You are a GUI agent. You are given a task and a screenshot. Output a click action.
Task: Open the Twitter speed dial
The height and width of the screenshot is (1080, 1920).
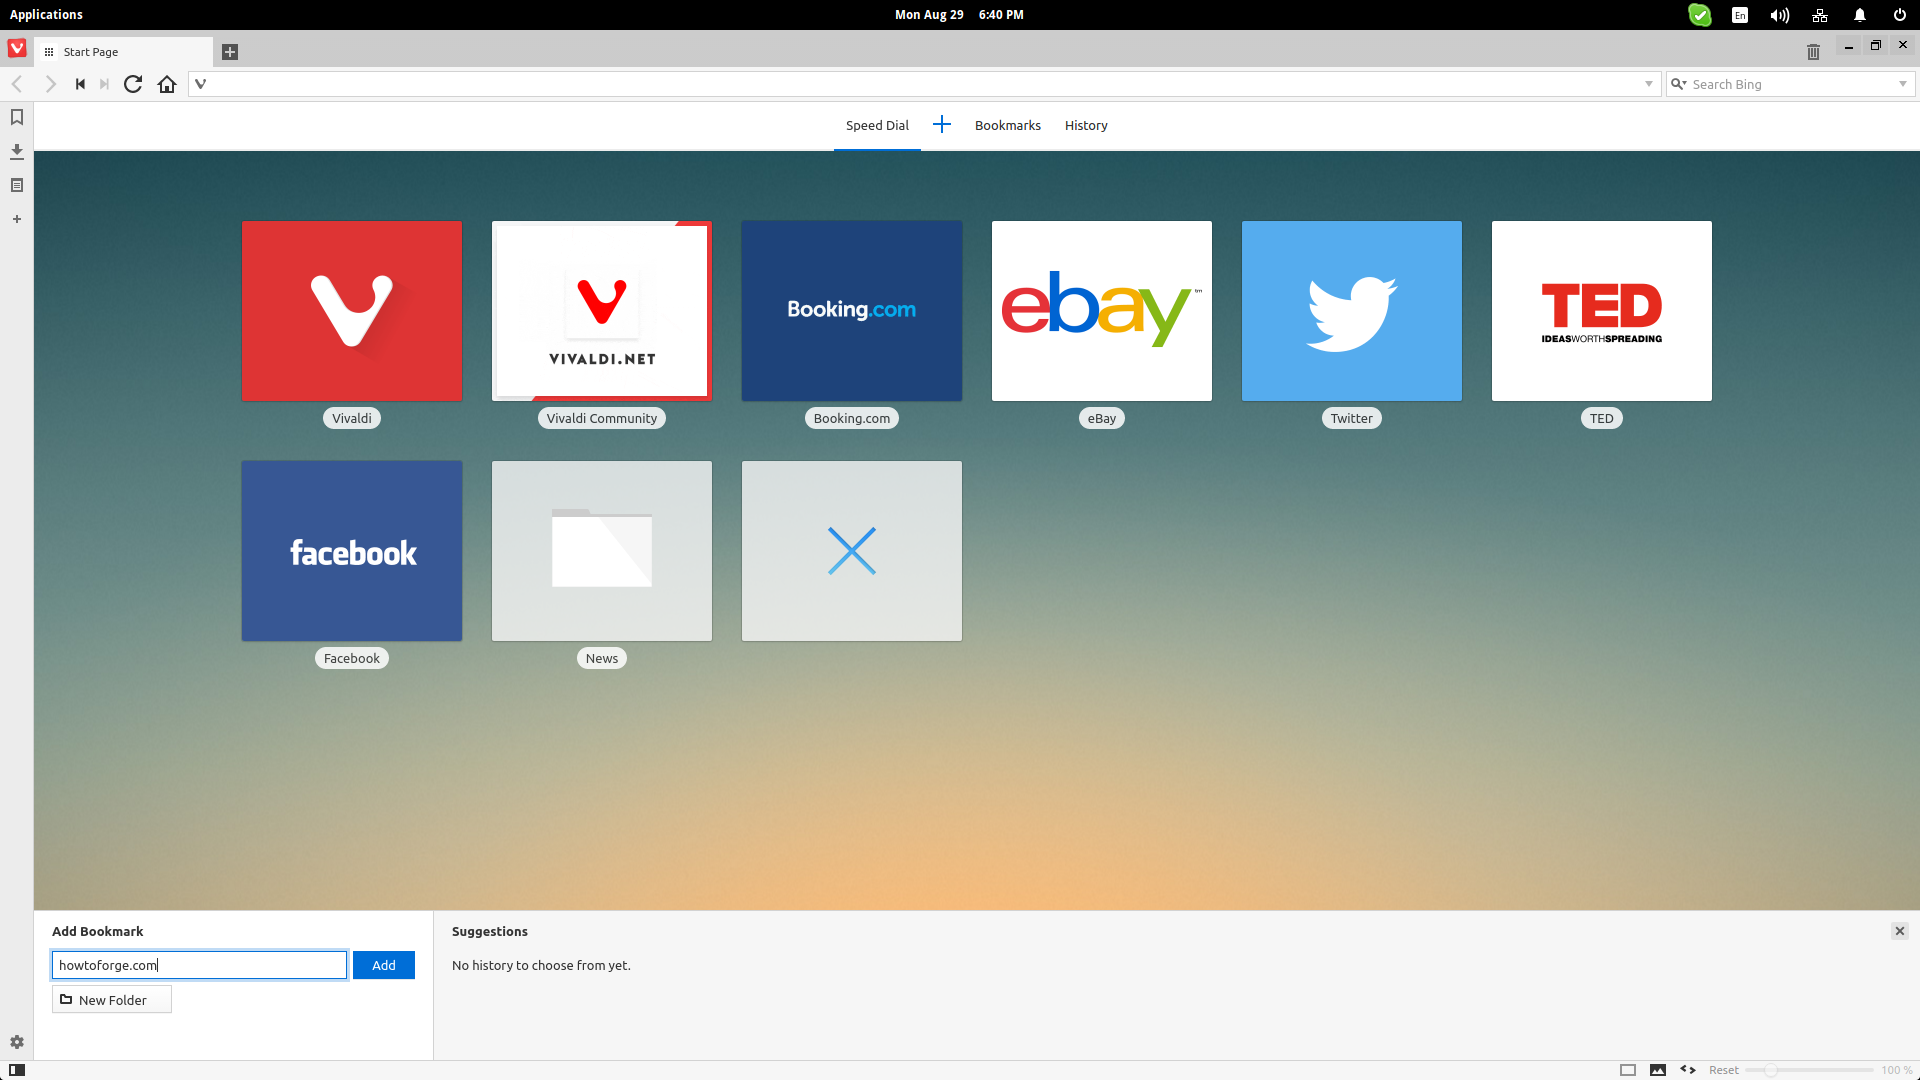coord(1352,311)
